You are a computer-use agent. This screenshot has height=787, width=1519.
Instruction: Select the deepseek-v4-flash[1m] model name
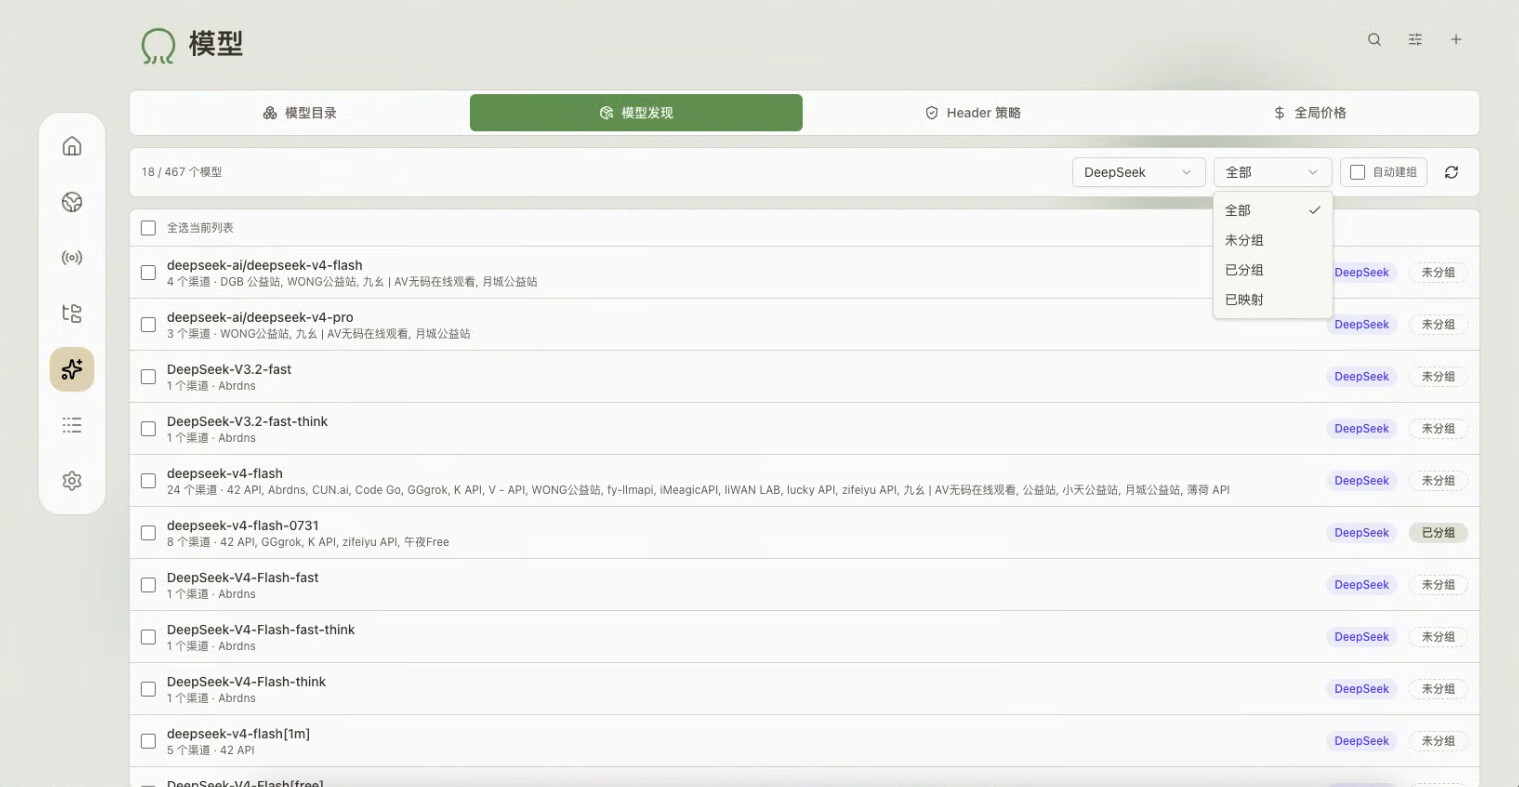pos(238,733)
